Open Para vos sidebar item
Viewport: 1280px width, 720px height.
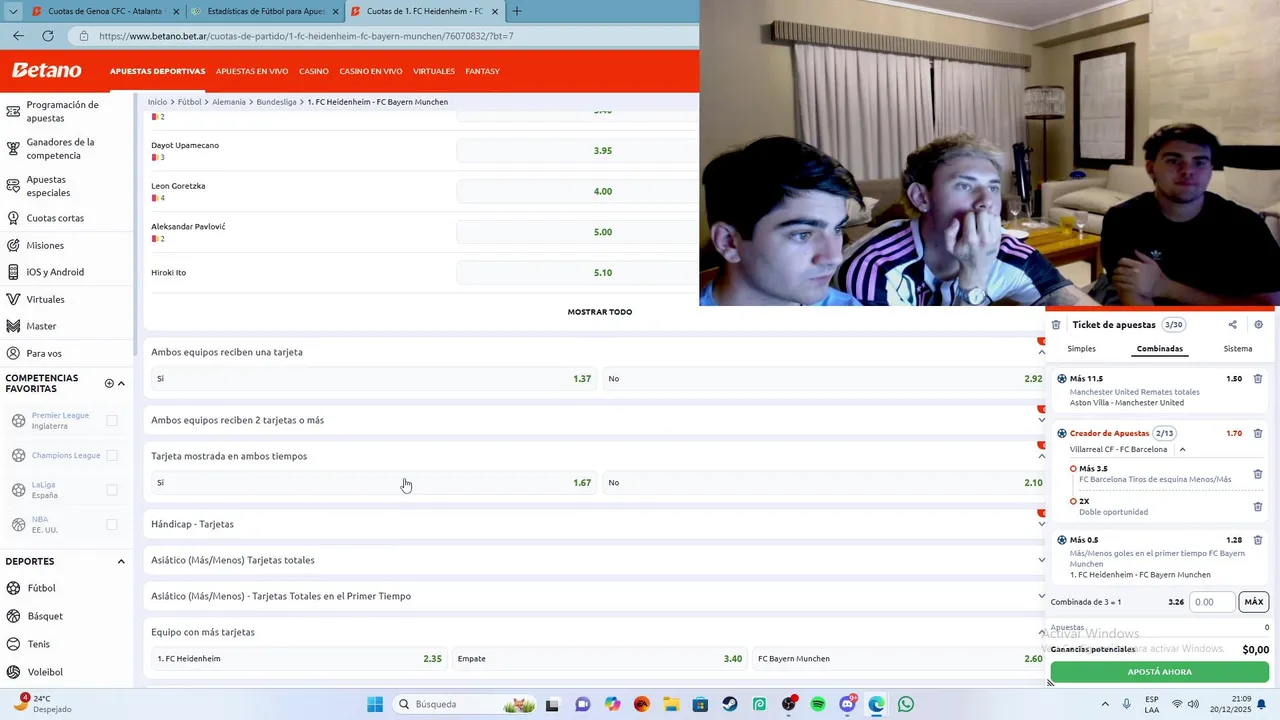tap(66, 353)
